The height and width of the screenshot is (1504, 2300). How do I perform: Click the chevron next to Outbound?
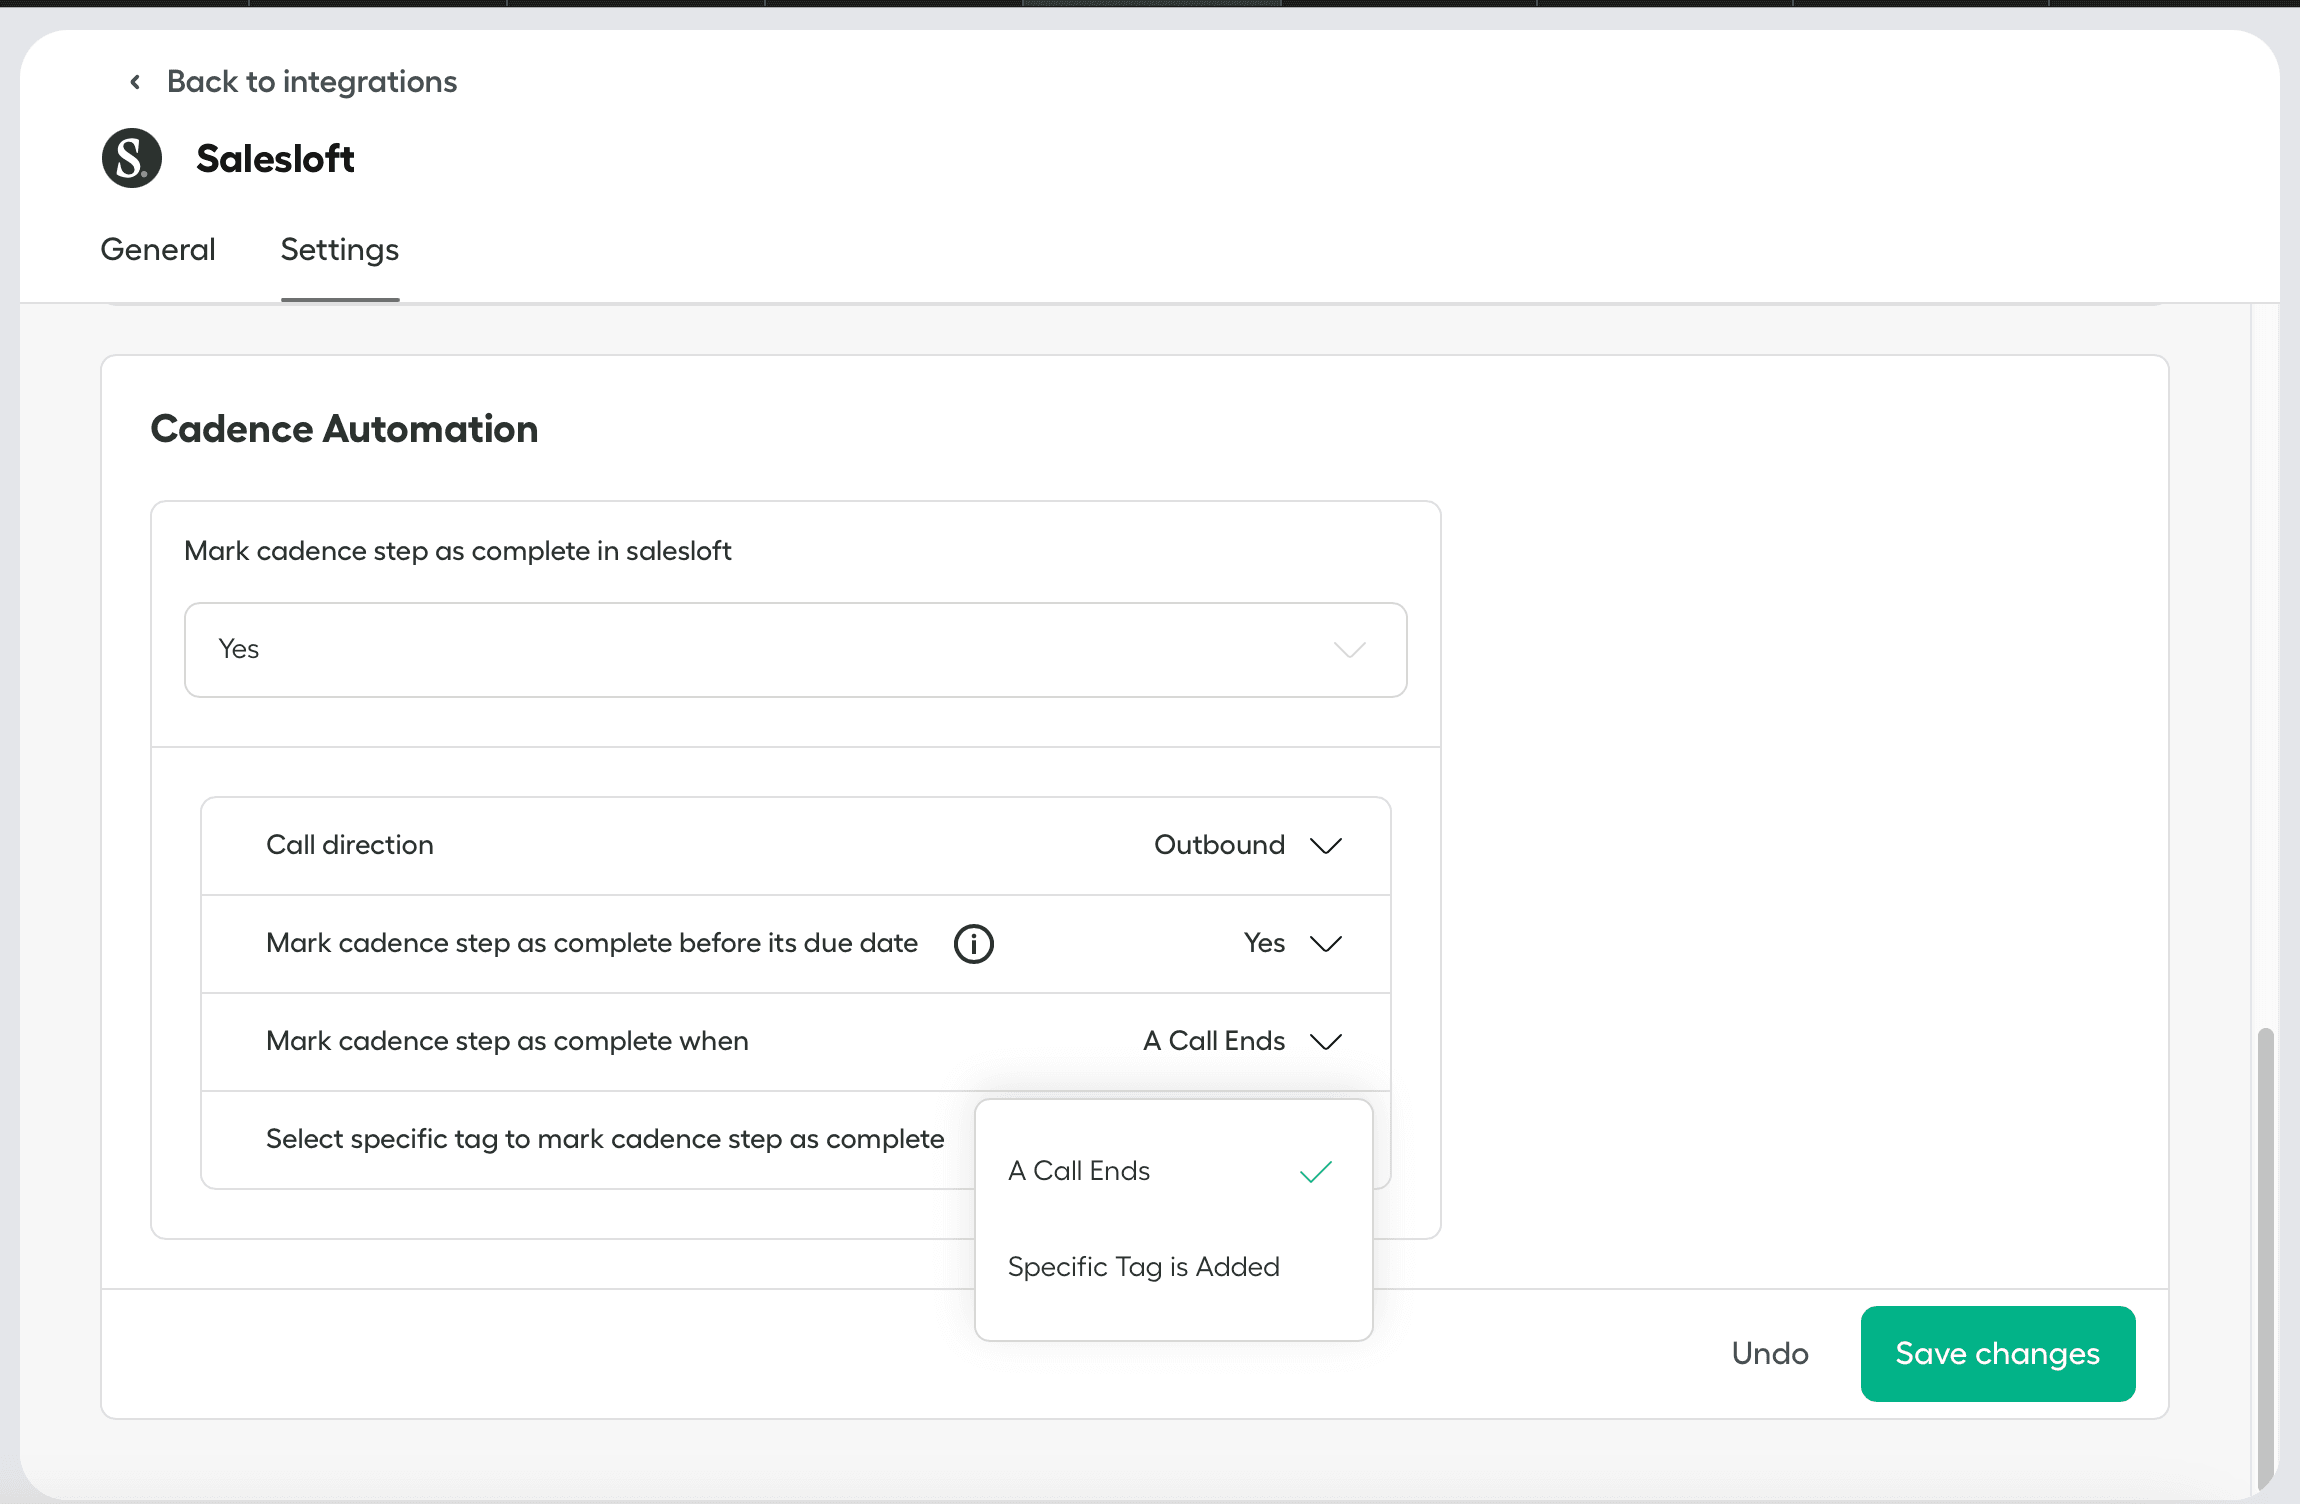1326,846
